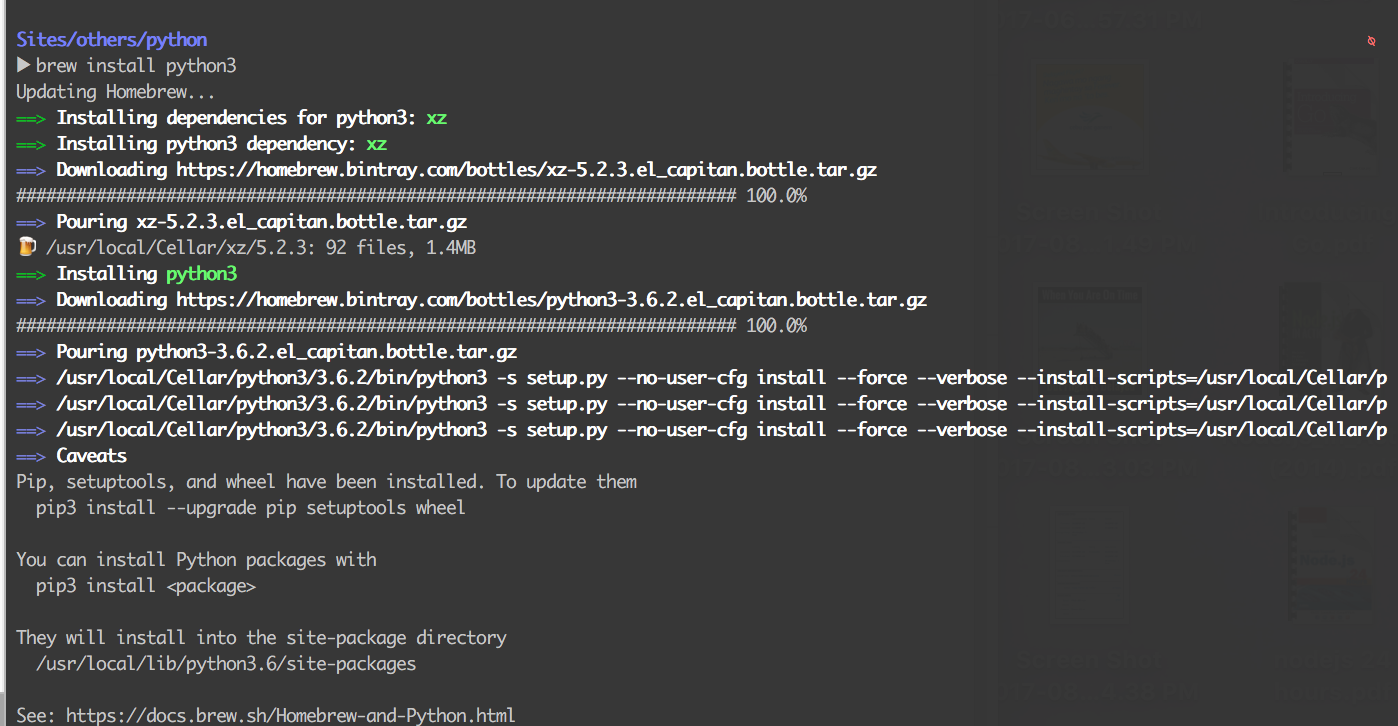1398x726 pixels.
Task: Click the red crossed-out bell icon
Action: tap(1372, 41)
